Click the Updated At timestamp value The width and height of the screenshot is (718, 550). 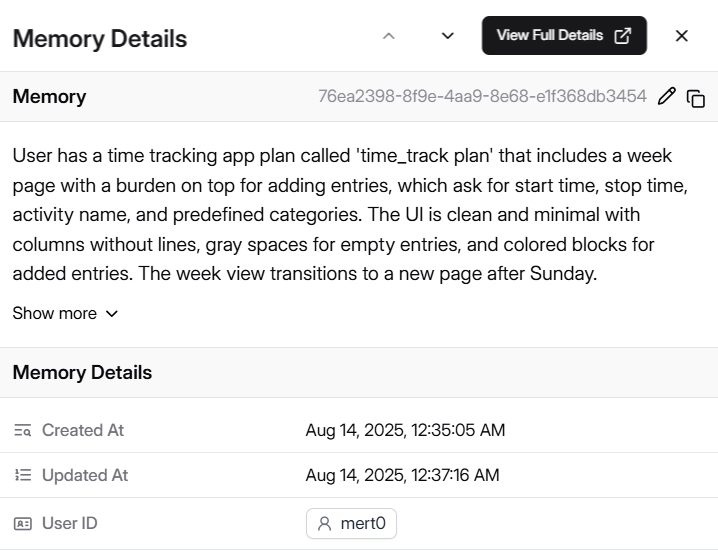(403, 475)
